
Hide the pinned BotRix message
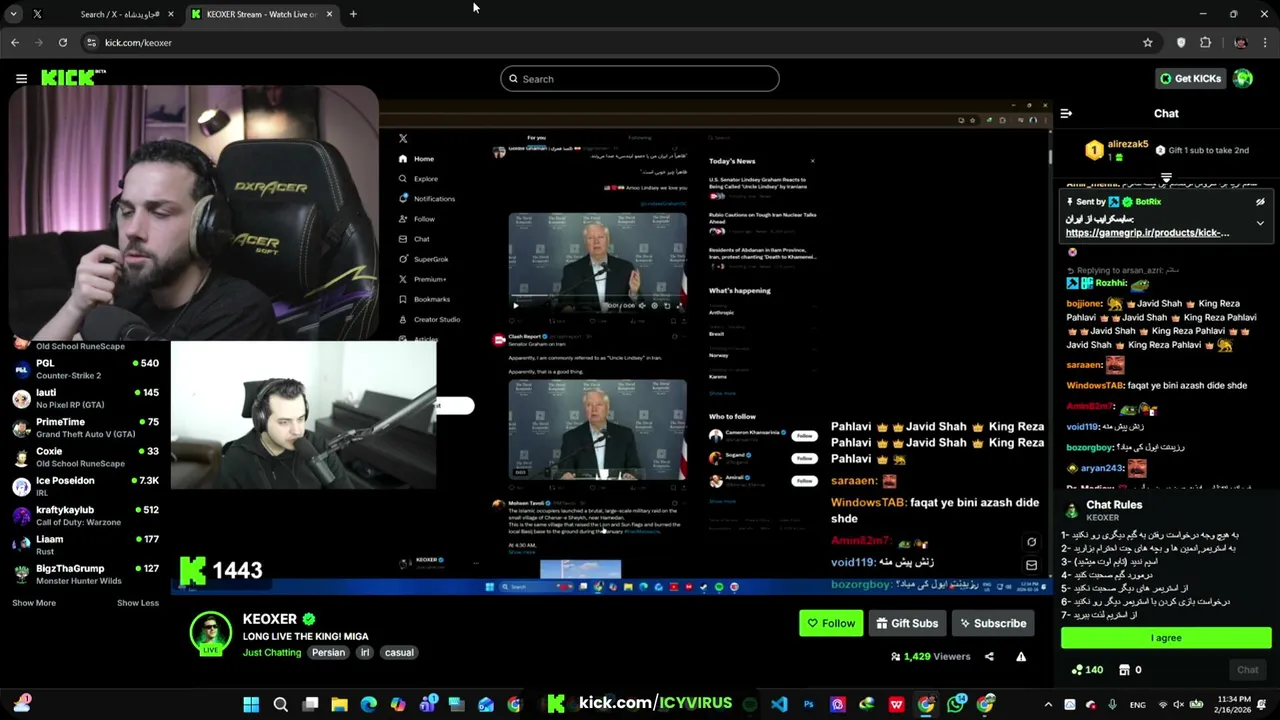coord(1260,202)
